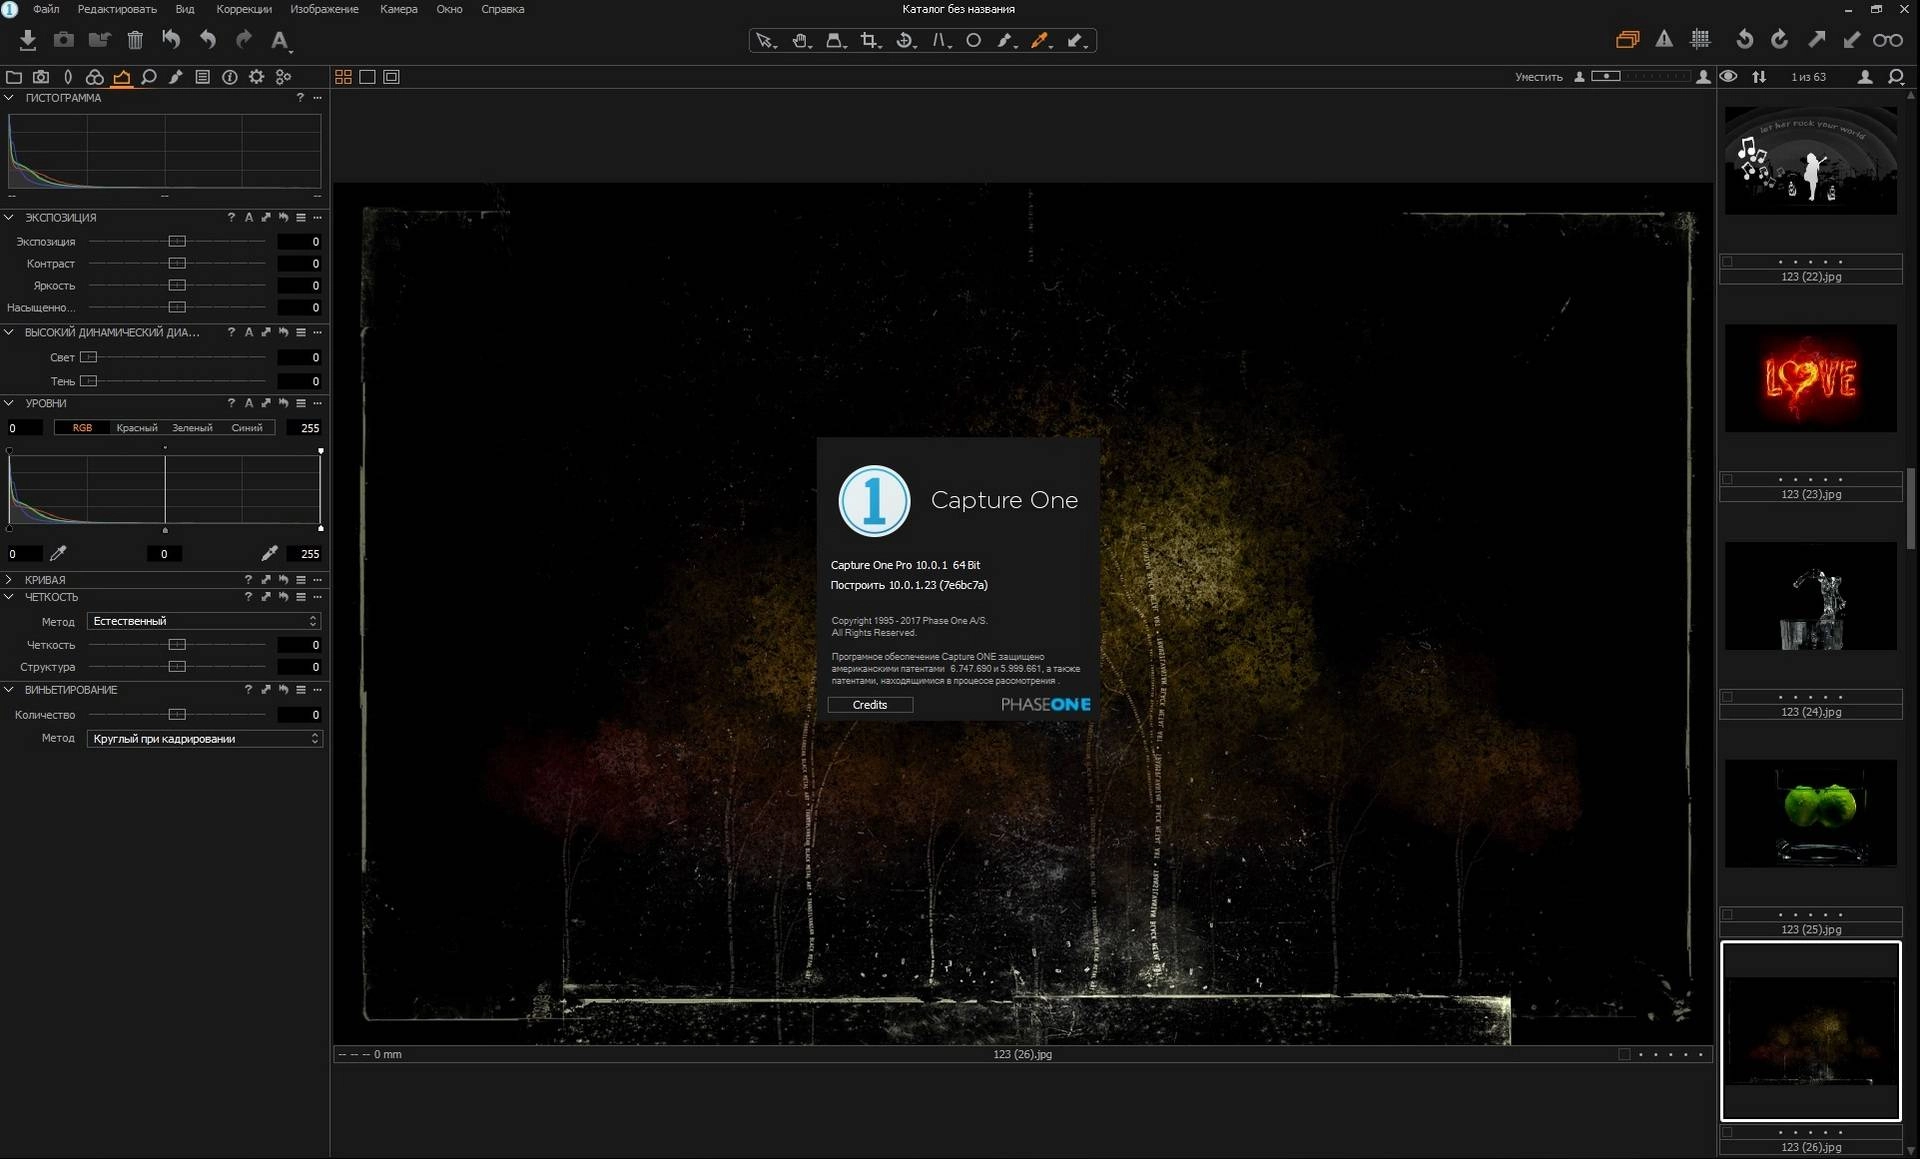This screenshot has width=1920, height=1159.
Task: Click Яркость value field
Action: point(299,285)
